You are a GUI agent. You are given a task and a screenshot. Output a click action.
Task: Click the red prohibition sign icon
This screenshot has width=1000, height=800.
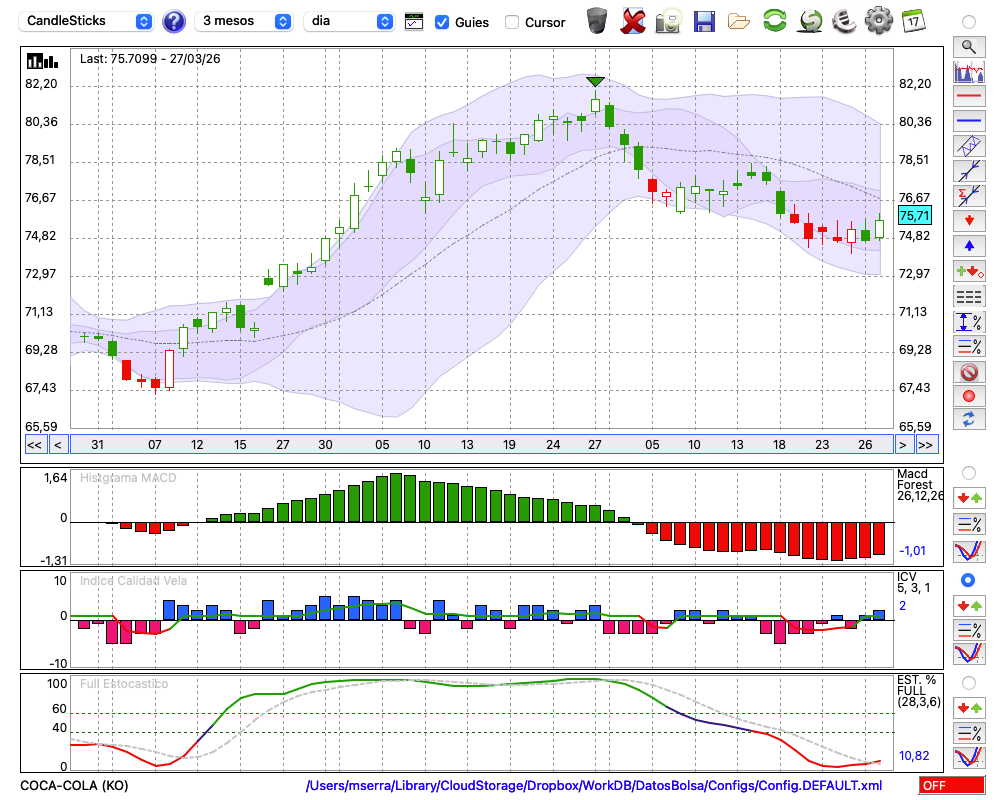(x=967, y=372)
